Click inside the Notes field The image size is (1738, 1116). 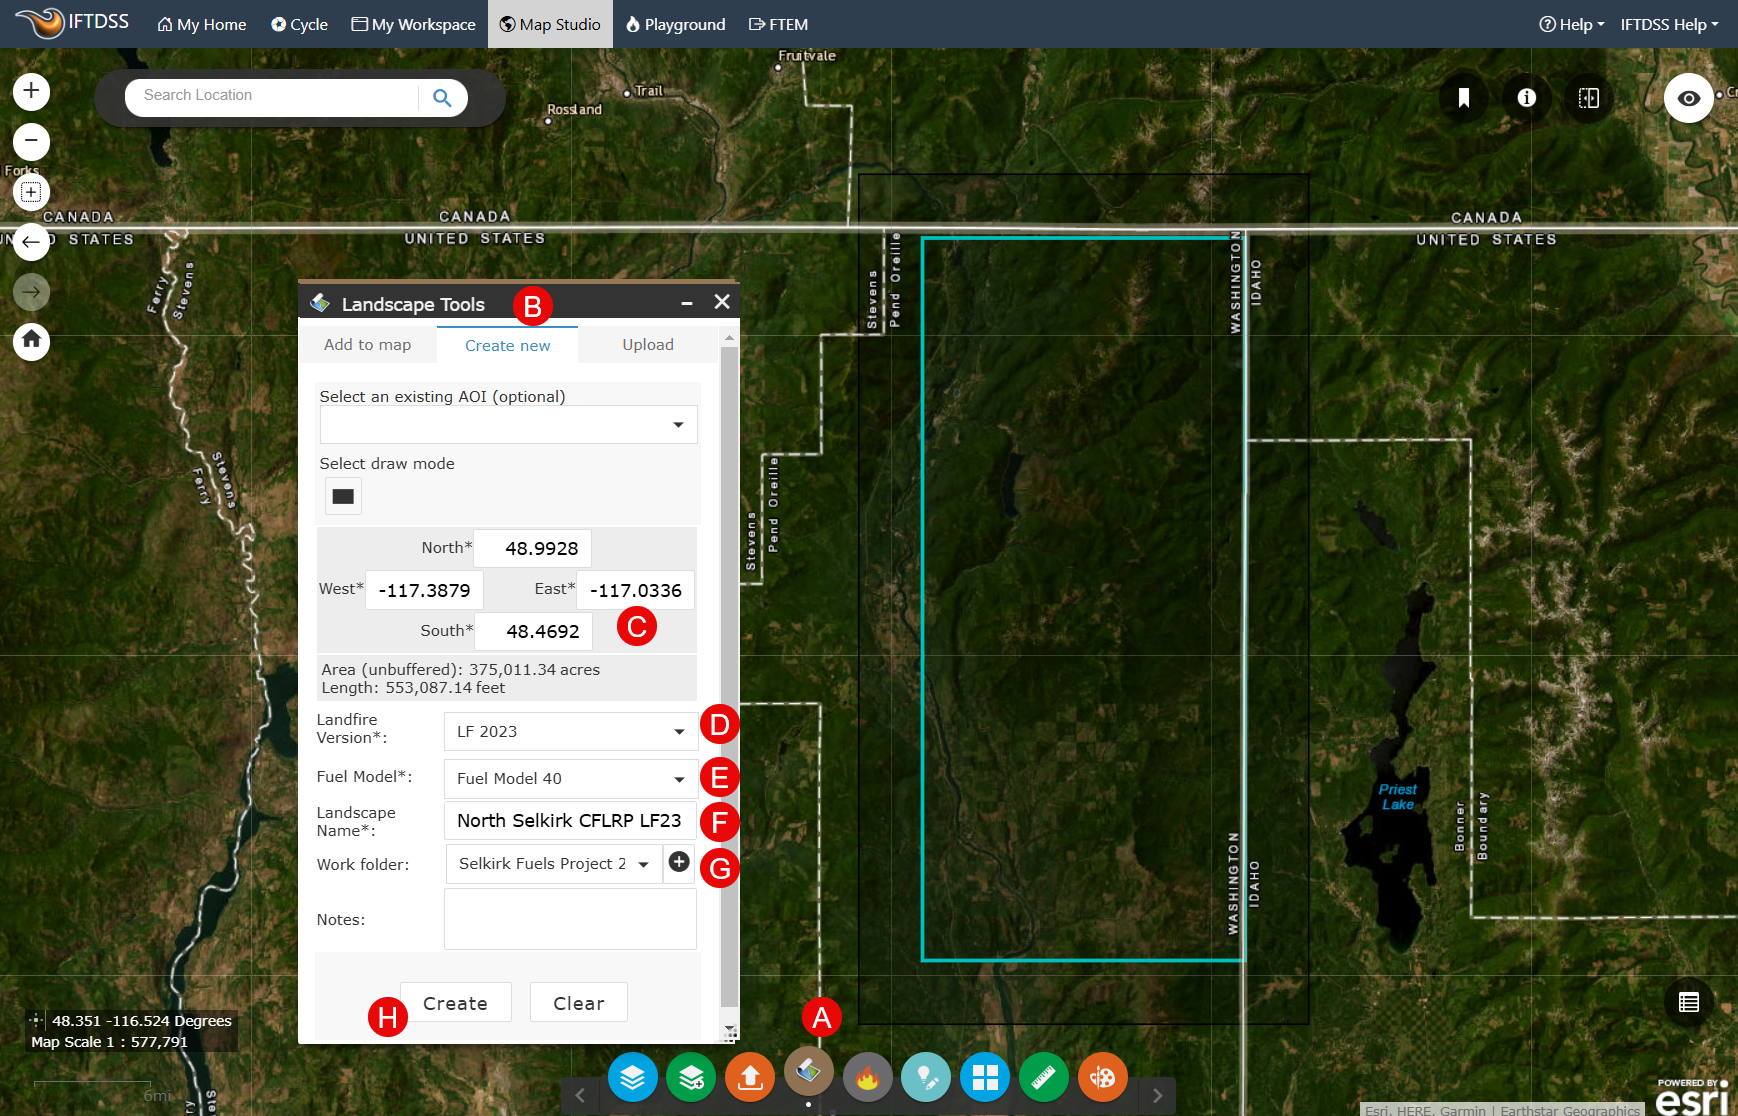point(570,918)
